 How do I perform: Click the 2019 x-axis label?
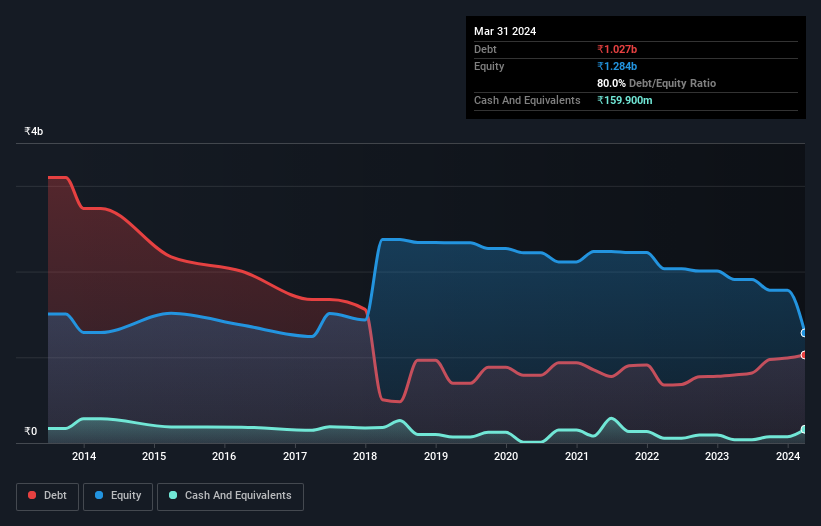click(436, 456)
